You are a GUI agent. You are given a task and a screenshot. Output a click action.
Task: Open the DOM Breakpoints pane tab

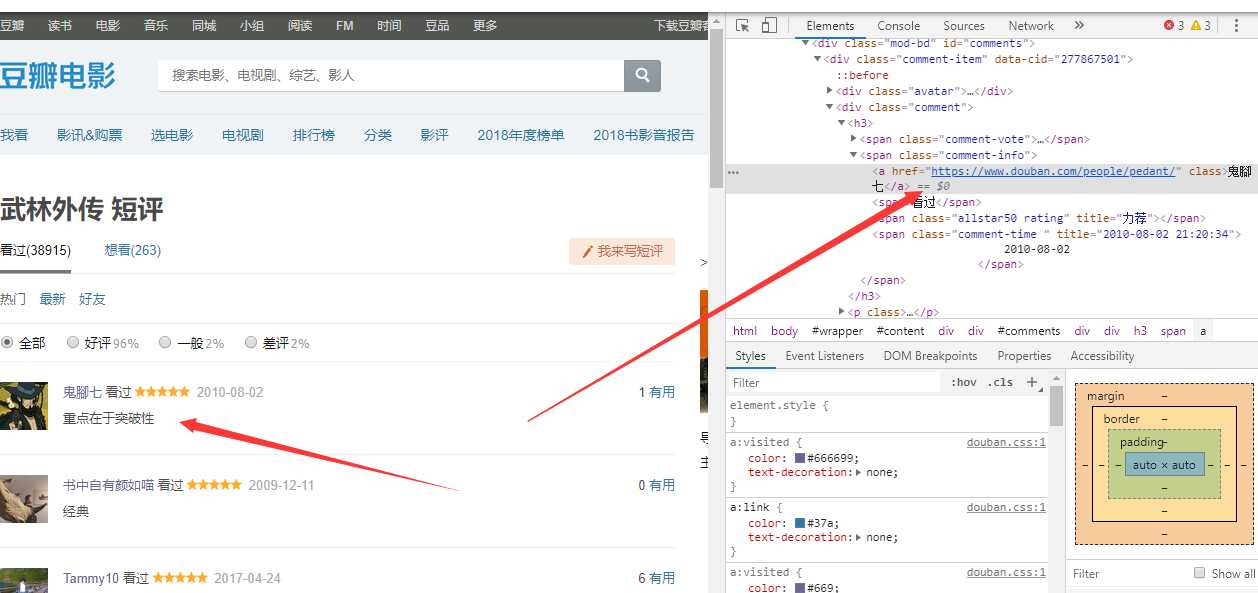(x=930, y=356)
